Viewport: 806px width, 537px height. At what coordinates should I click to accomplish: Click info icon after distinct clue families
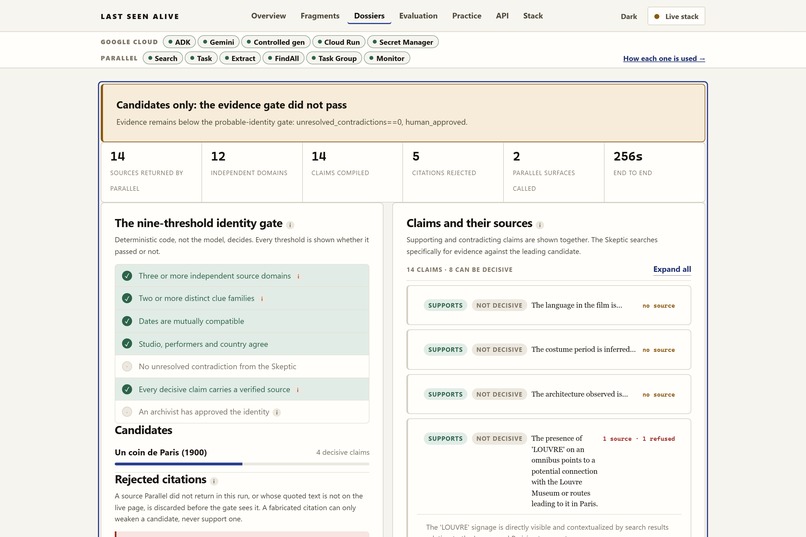tap(262, 299)
